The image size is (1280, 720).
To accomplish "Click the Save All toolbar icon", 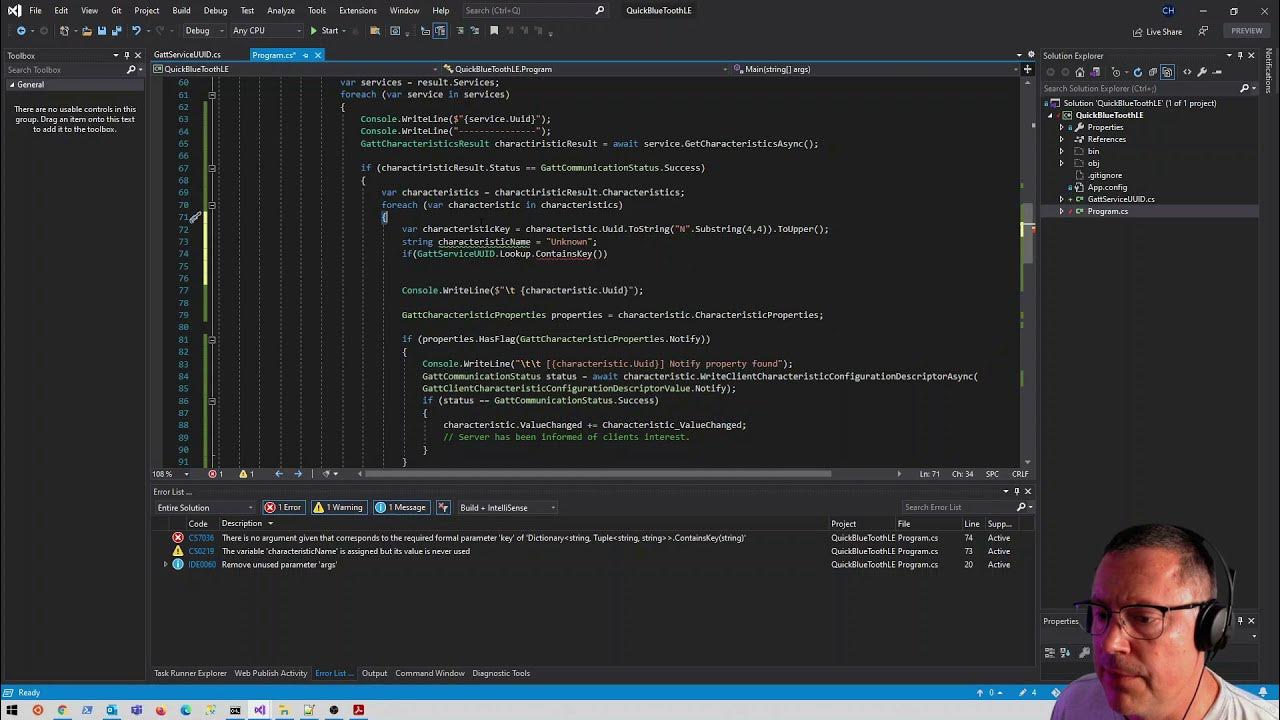I will pos(115,31).
